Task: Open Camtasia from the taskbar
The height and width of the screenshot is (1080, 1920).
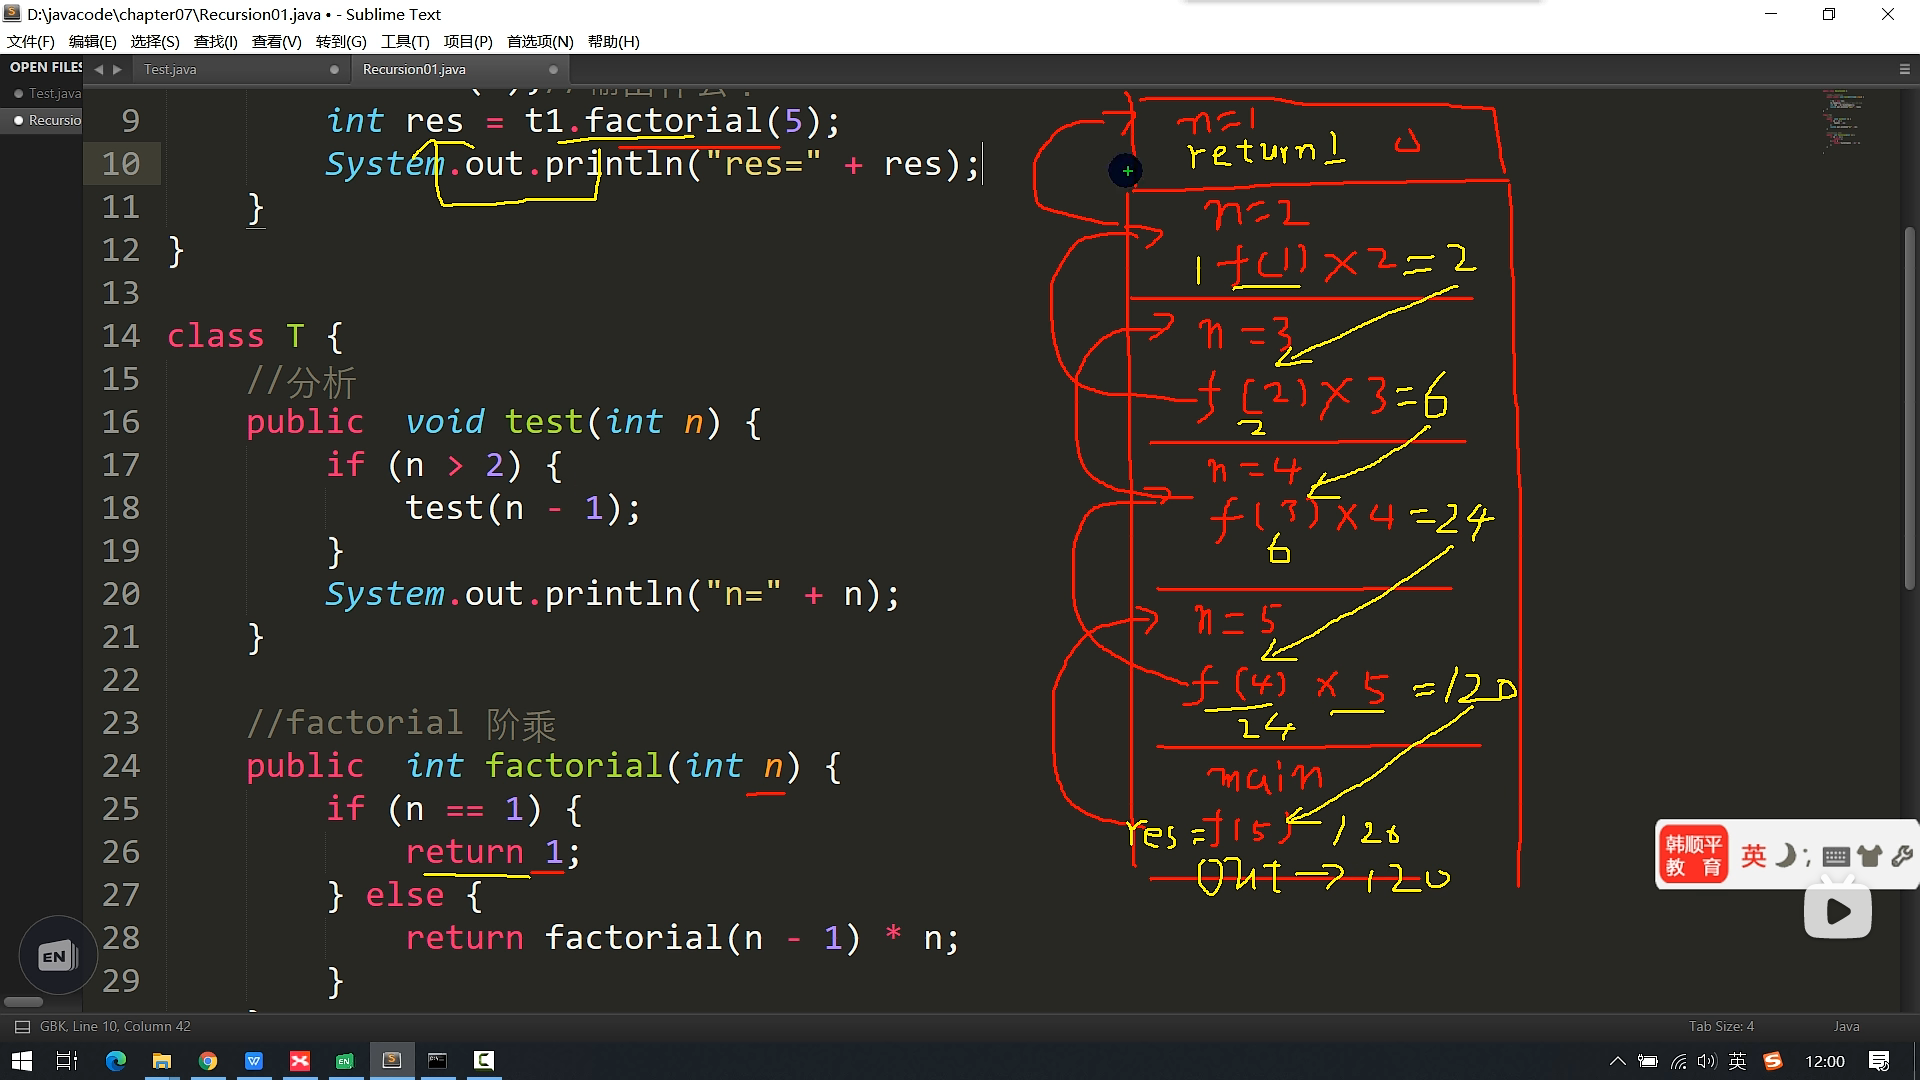Action: pos(484,1061)
